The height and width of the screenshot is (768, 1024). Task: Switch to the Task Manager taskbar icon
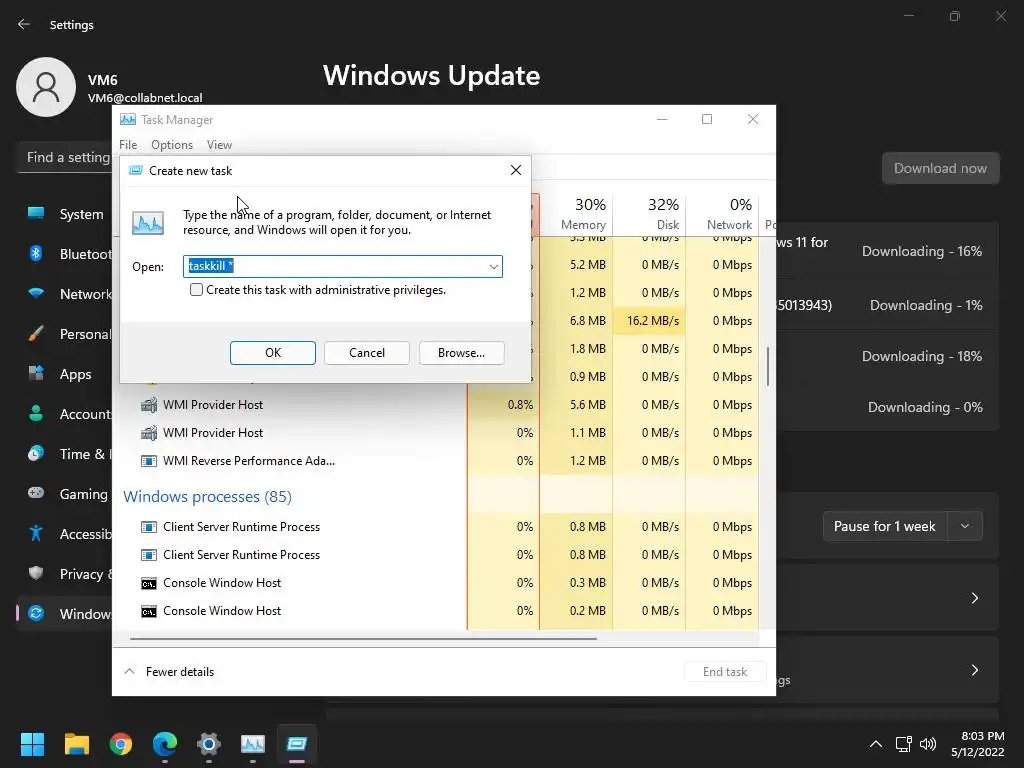[253, 744]
